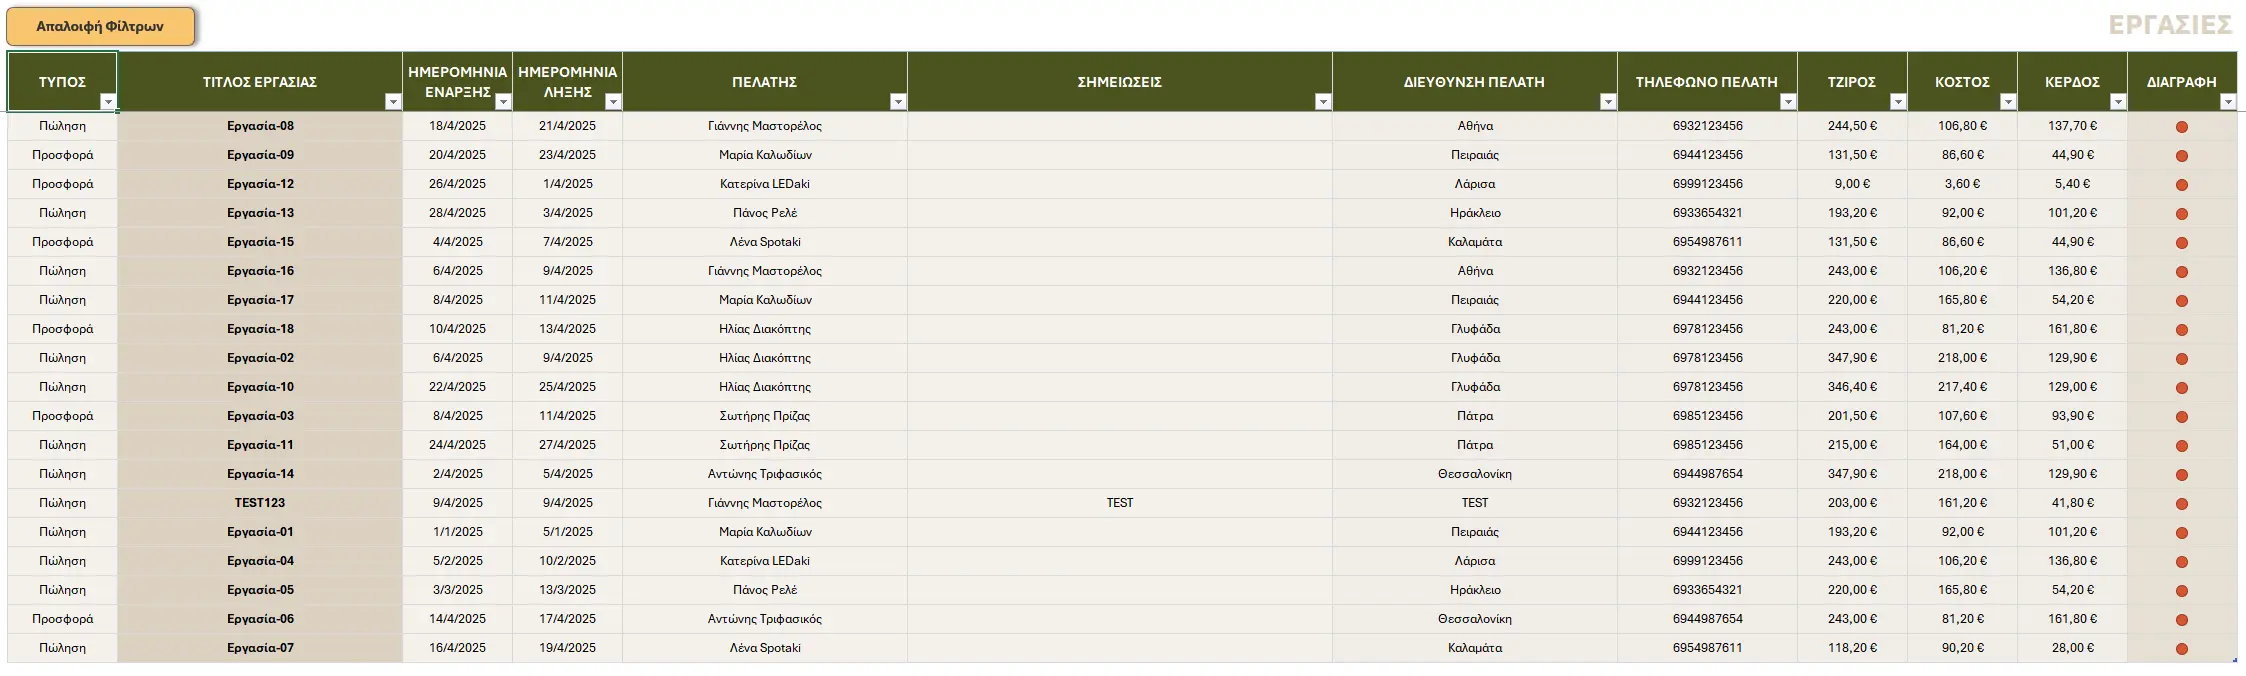Click the red delete dot for Εργασία-02
2246x676 pixels.
click(2182, 359)
